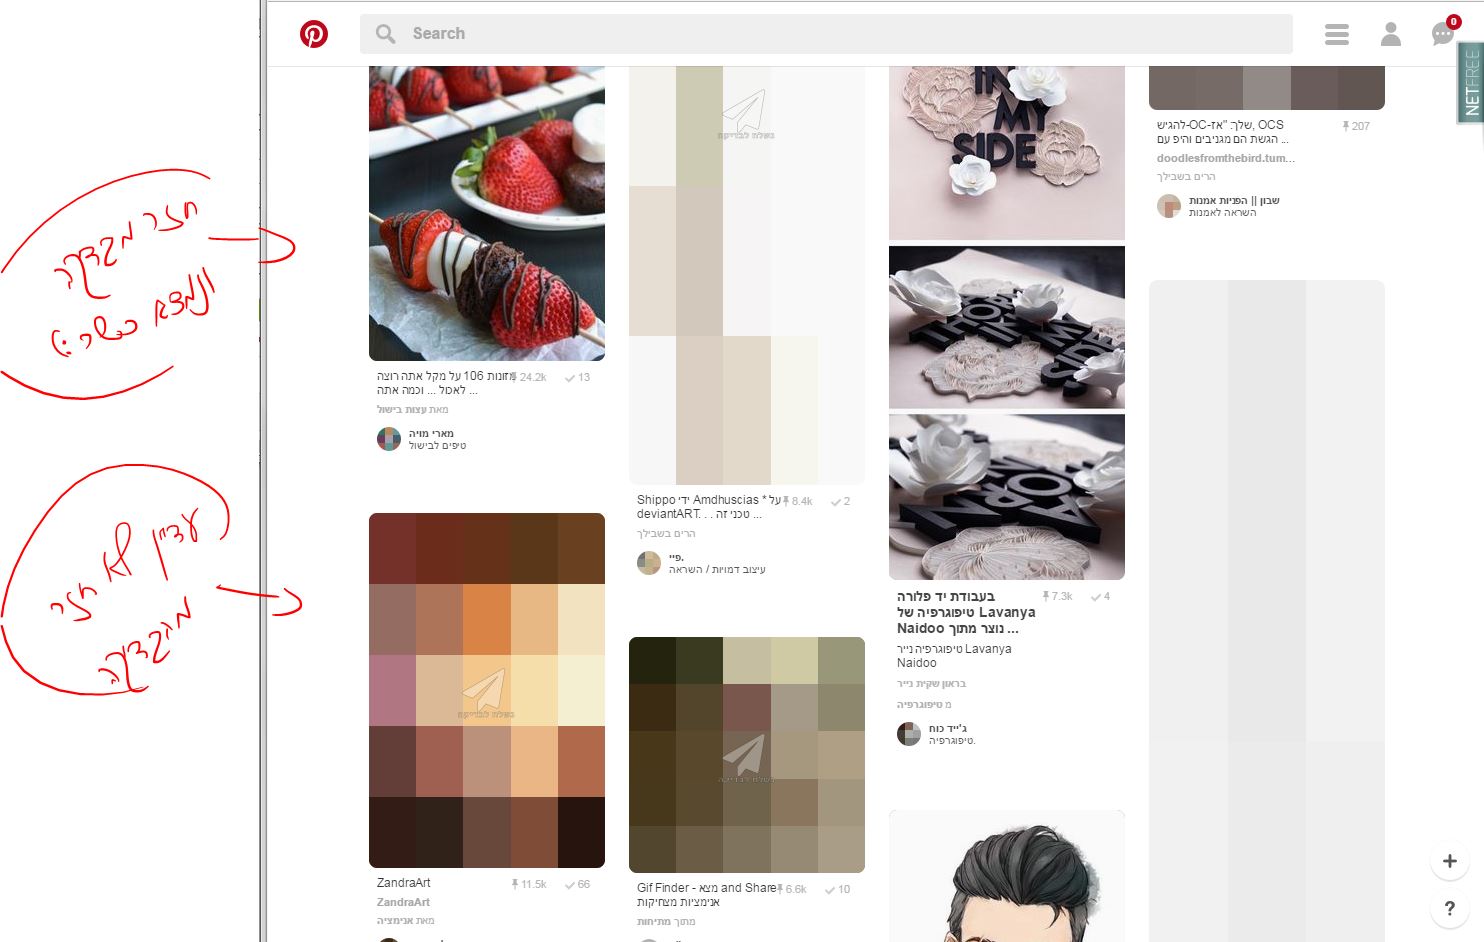Image resolution: width=1484 pixels, height=942 pixels.
Task: Click in the Search input field
Action: [826, 34]
